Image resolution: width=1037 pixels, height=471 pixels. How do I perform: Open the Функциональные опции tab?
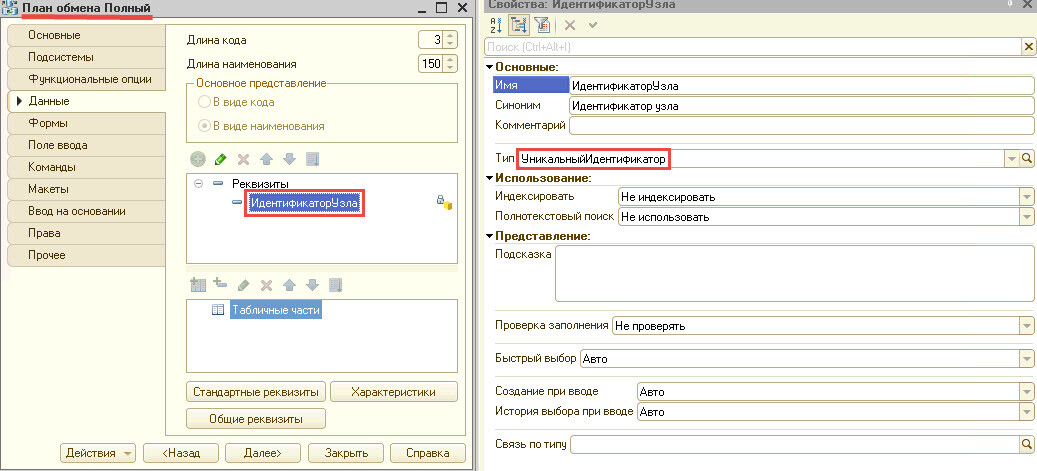(x=86, y=79)
